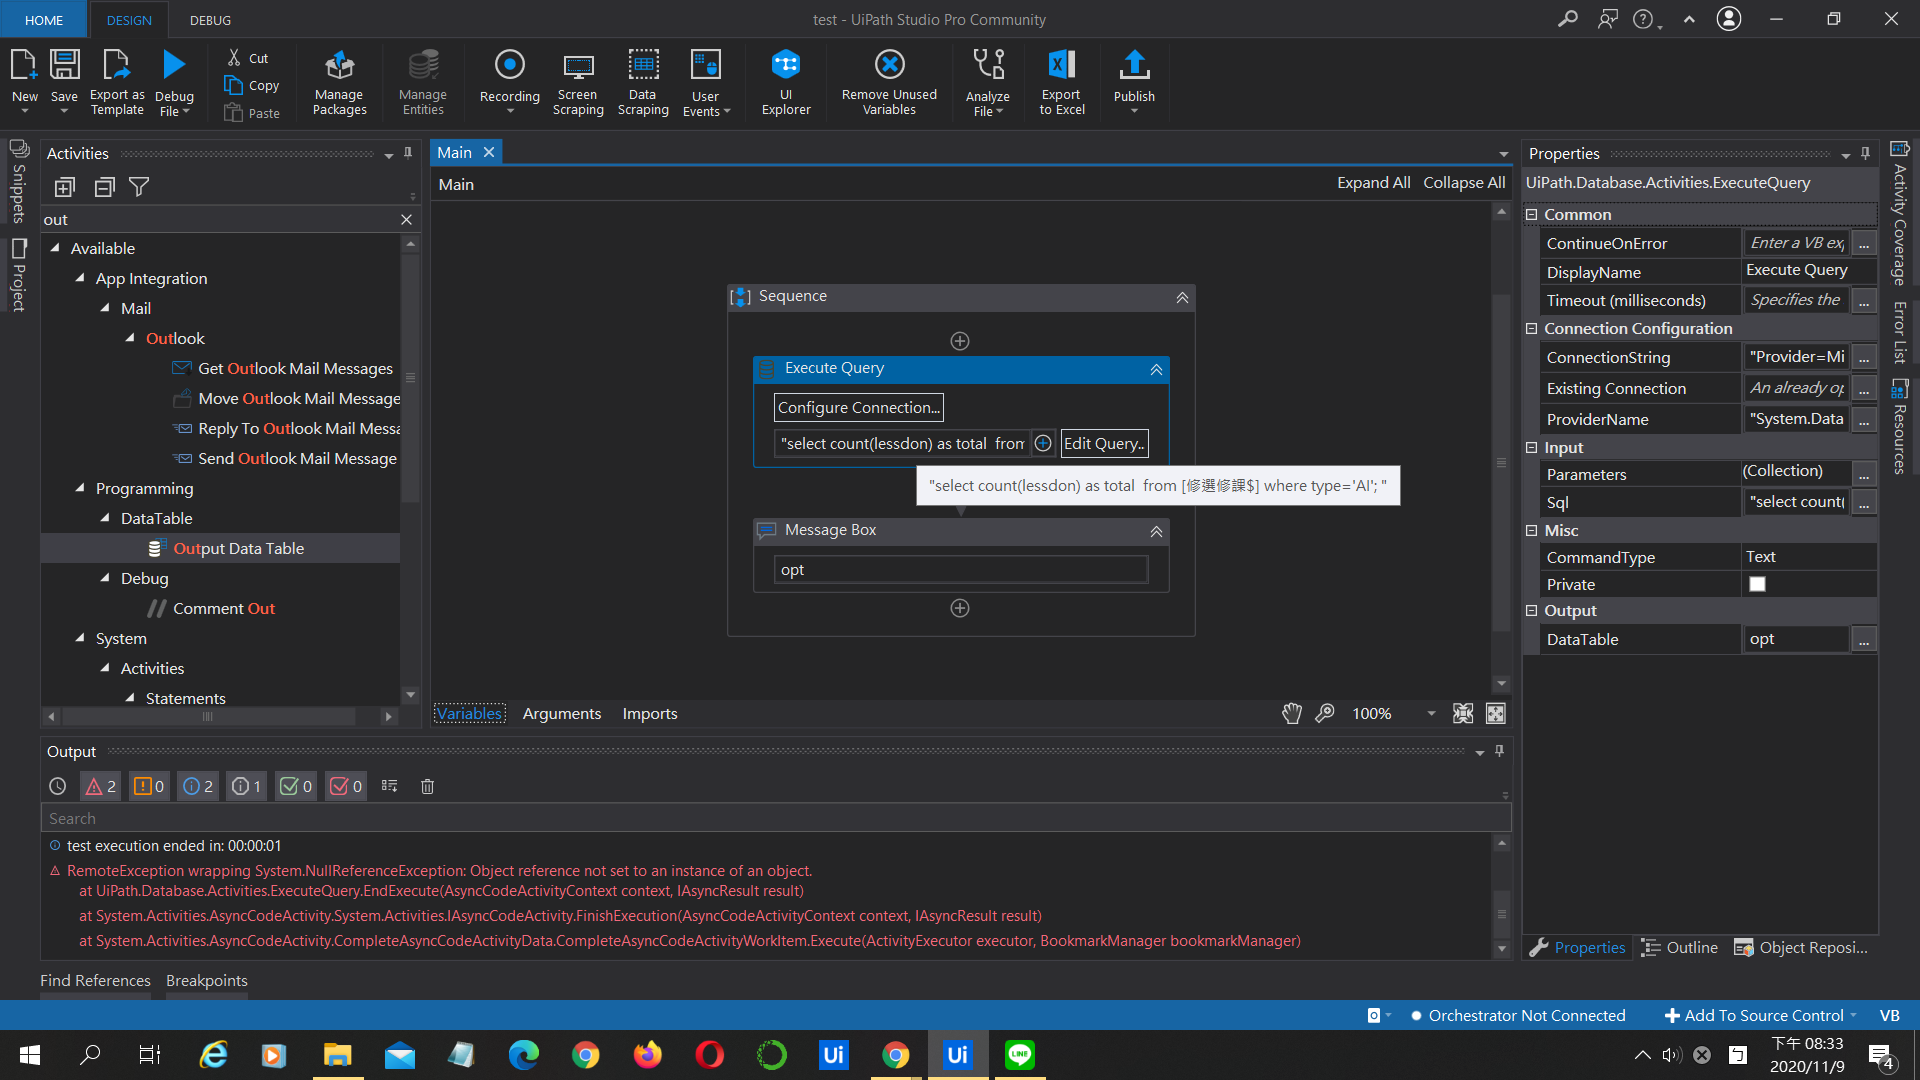The height and width of the screenshot is (1080, 1920).
Task: Click Remove Unused Variables
Action: point(888,82)
